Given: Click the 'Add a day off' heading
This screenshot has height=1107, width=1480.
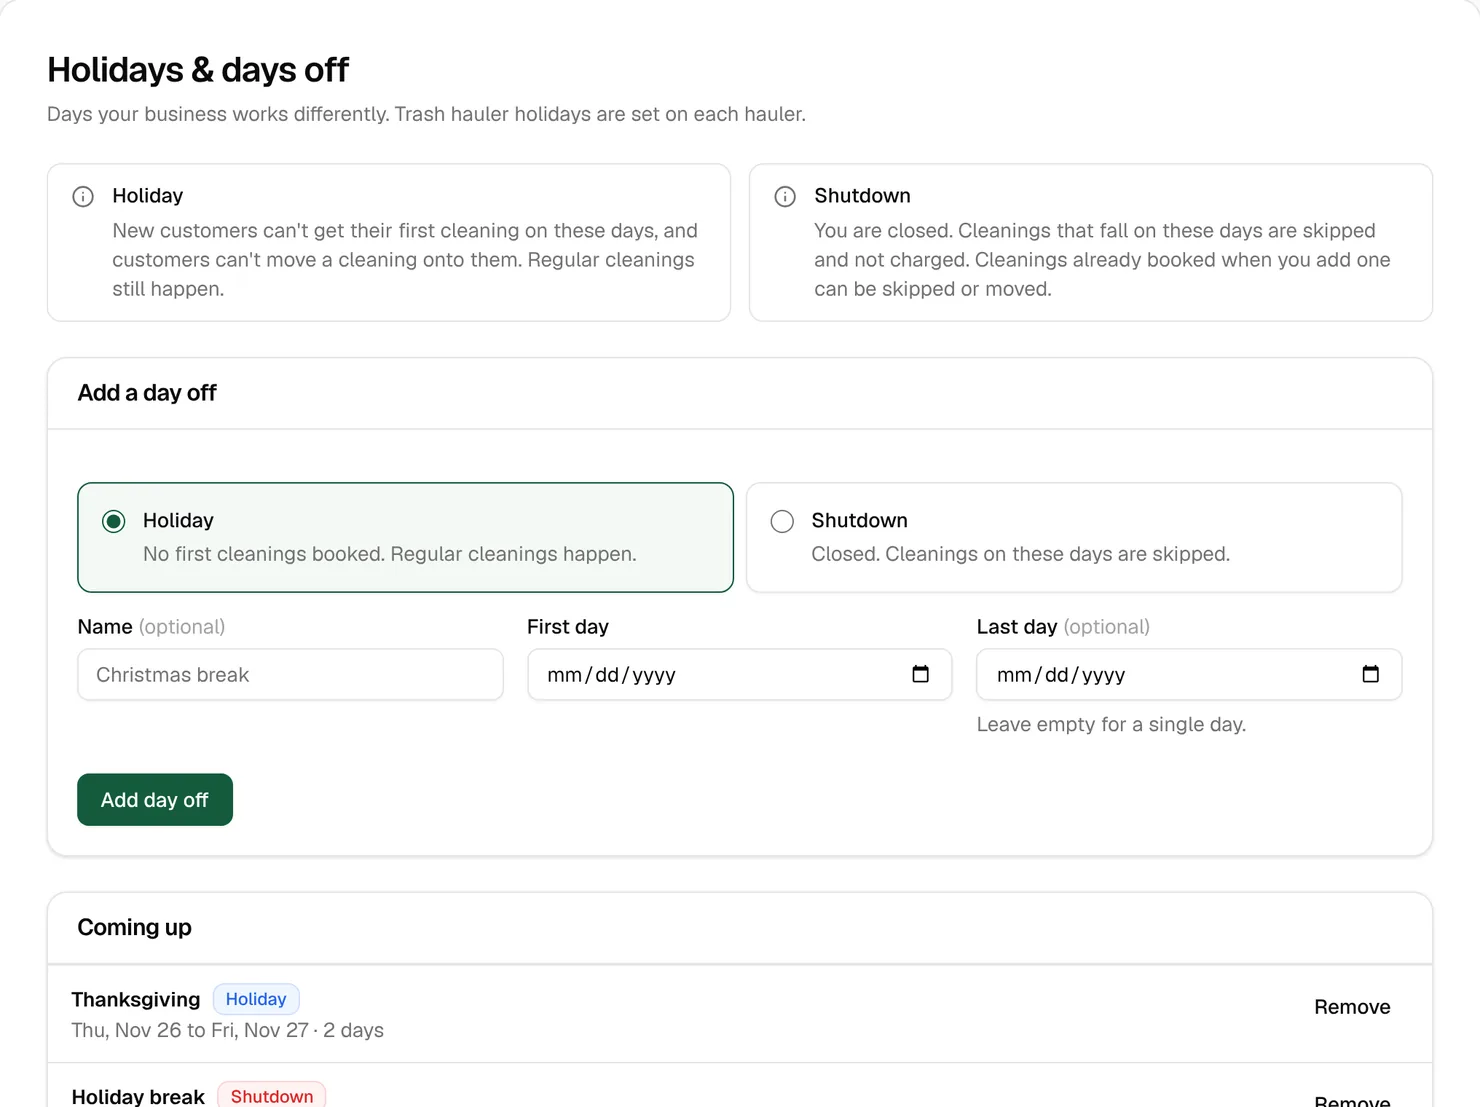Looking at the screenshot, I should pyautogui.click(x=147, y=393).
